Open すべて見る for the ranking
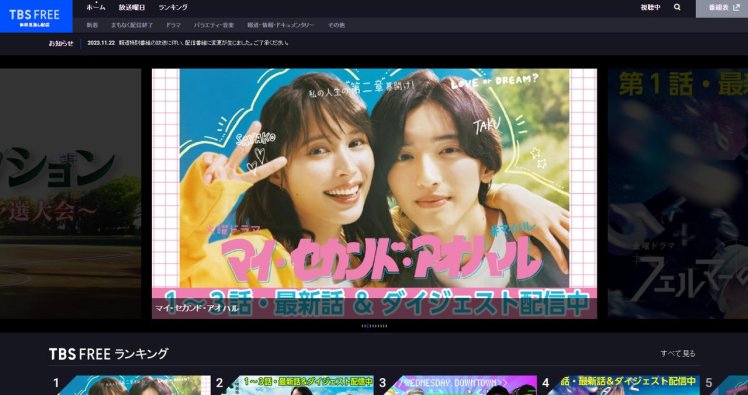This screenshot has height=395, width=748. [678, 353]
